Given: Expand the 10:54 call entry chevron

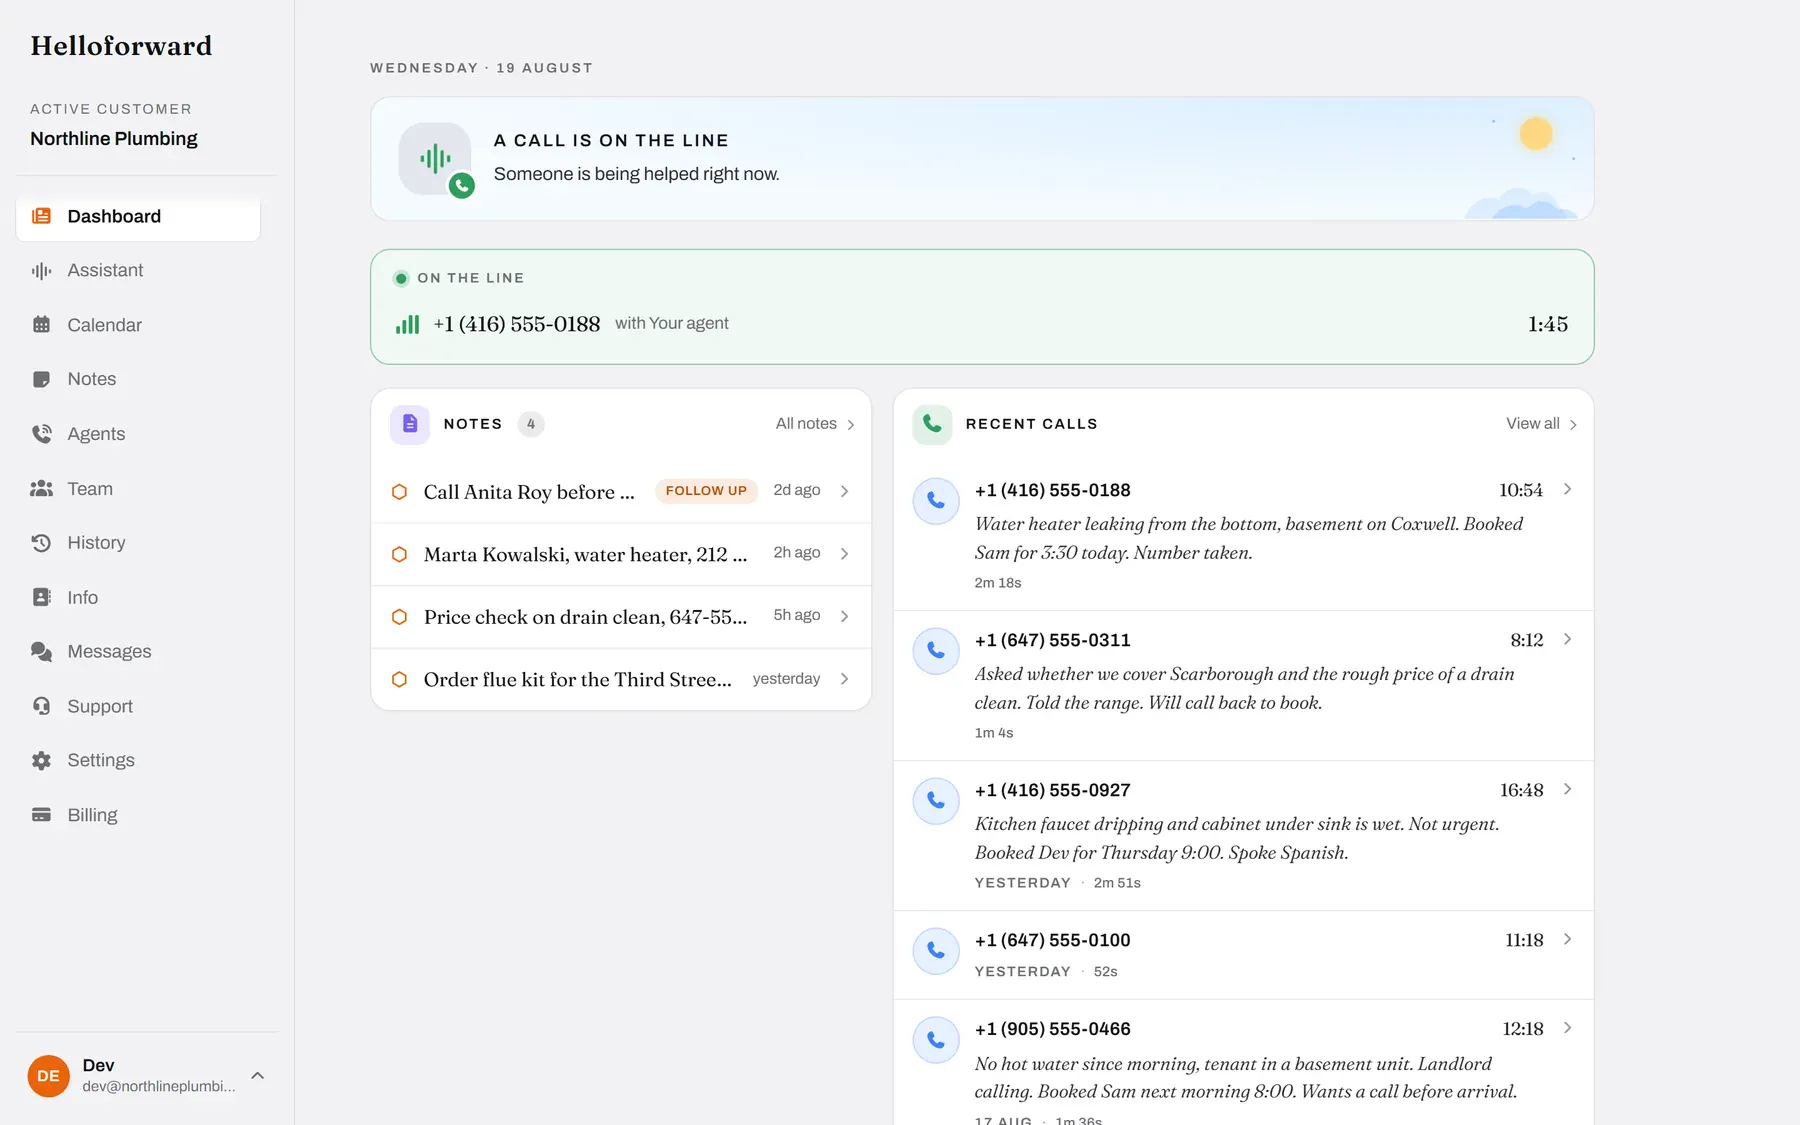Looking at the screenshot, I should [1567, 489].
